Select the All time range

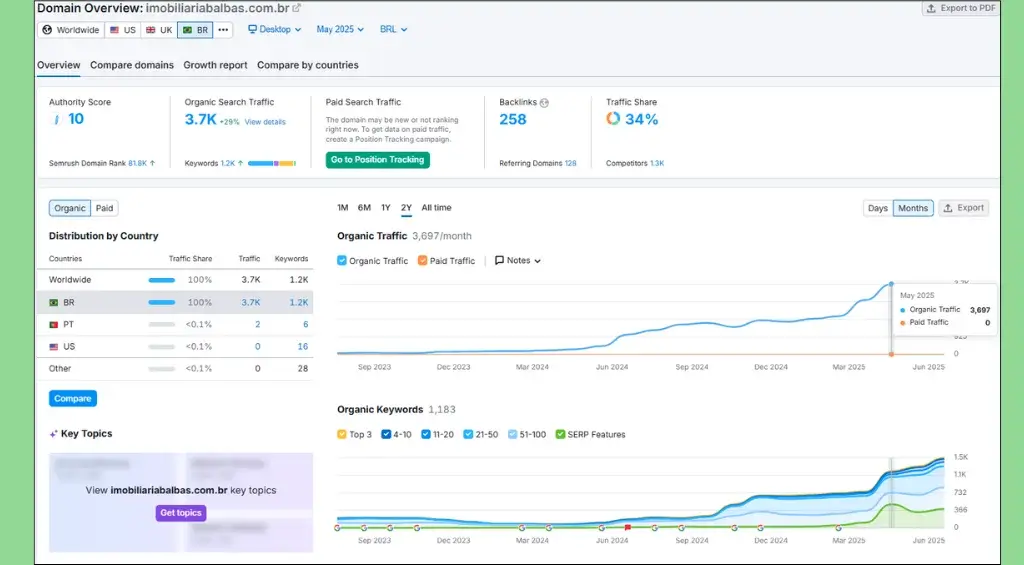[x=436, y=208]
